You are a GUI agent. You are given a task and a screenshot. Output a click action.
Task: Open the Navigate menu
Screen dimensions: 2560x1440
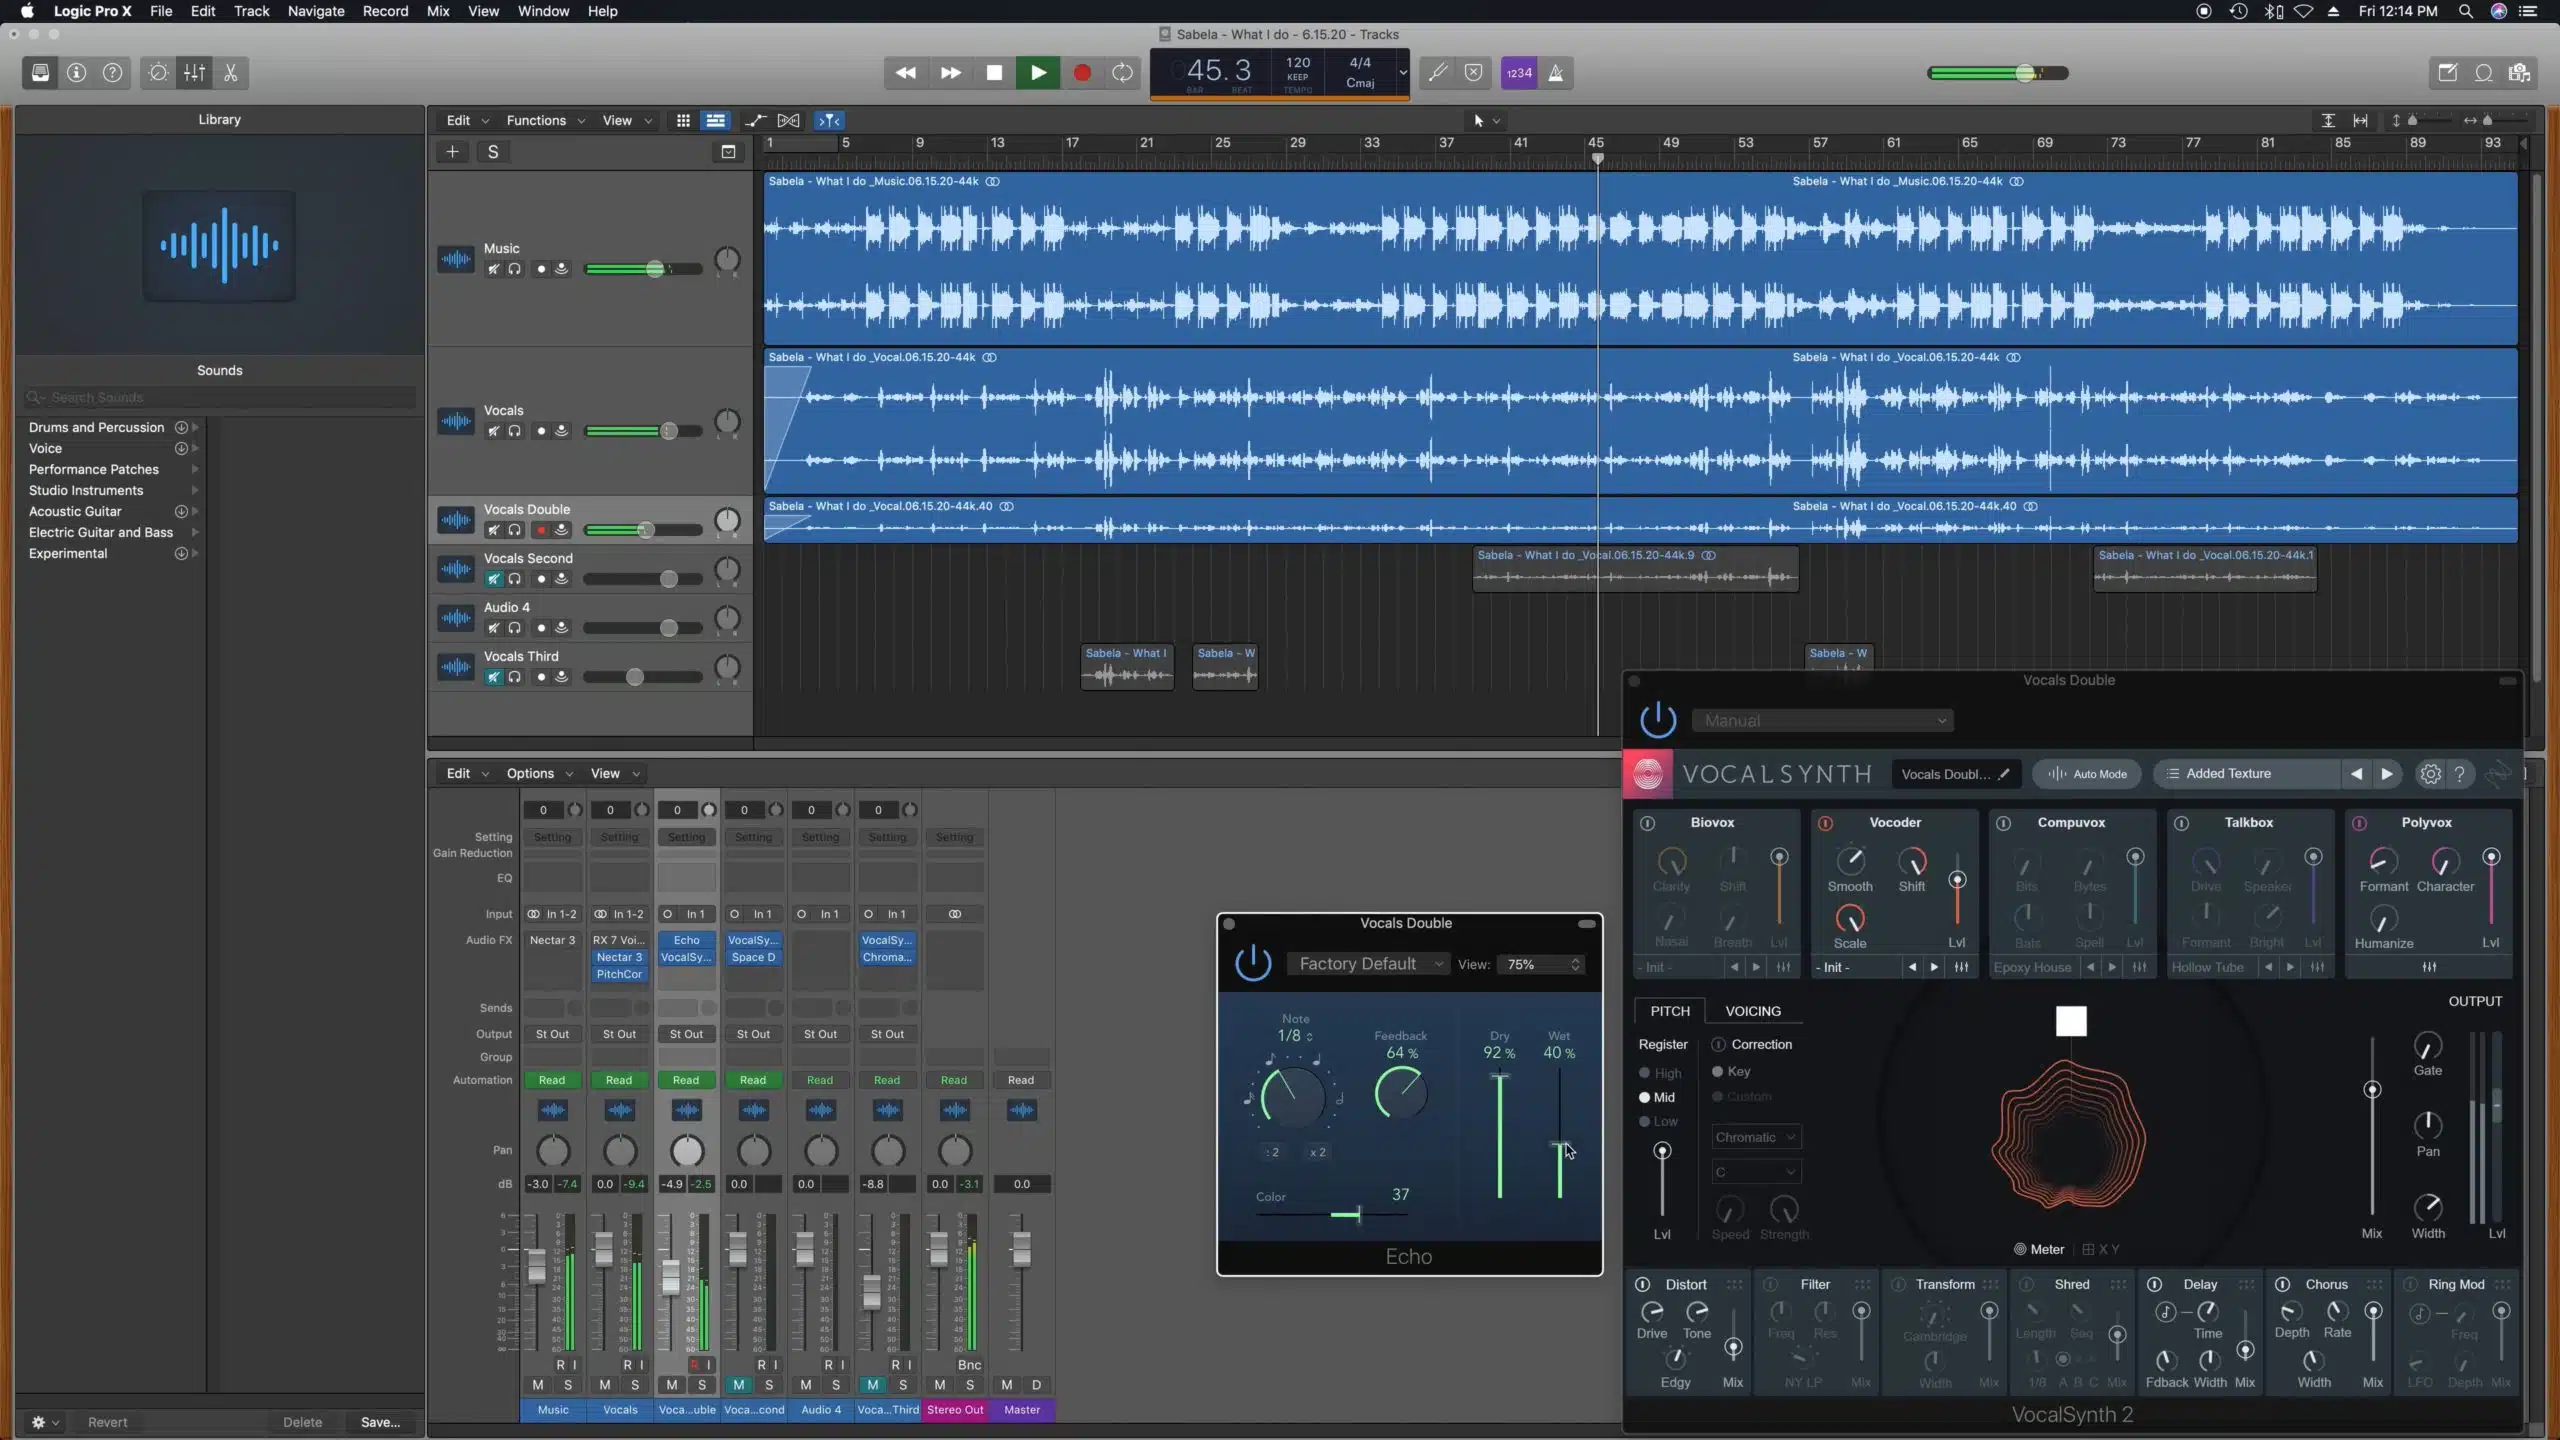[x=316, y=11]
